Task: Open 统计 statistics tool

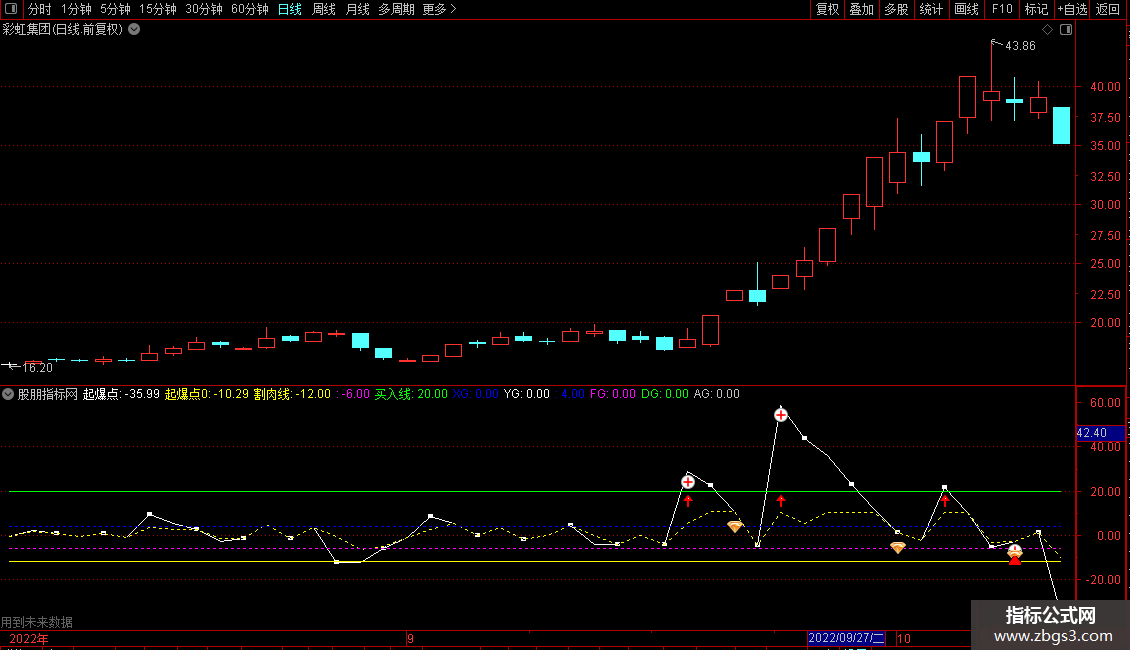Action: tap(930, 9)
